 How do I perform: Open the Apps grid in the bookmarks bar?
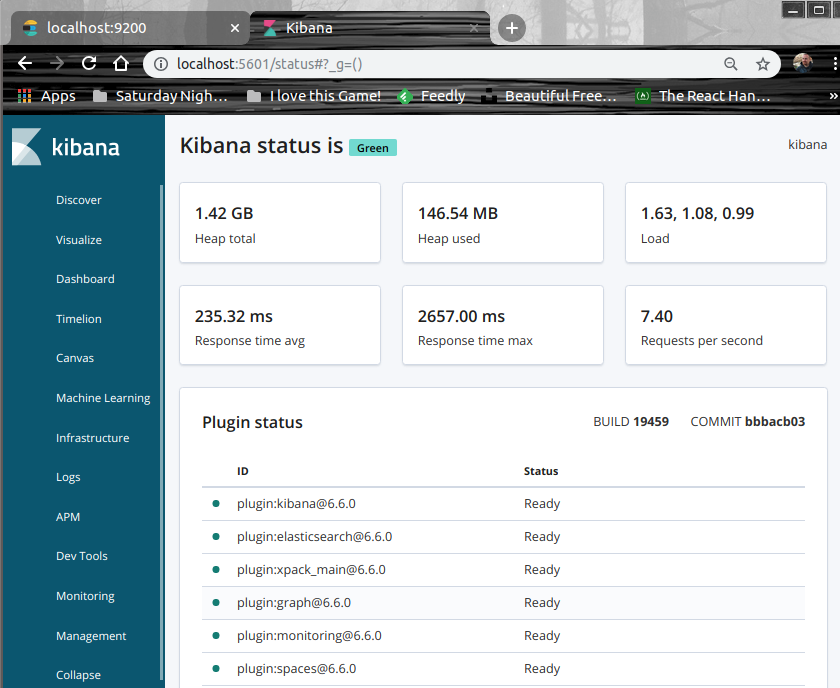point(46,96)
